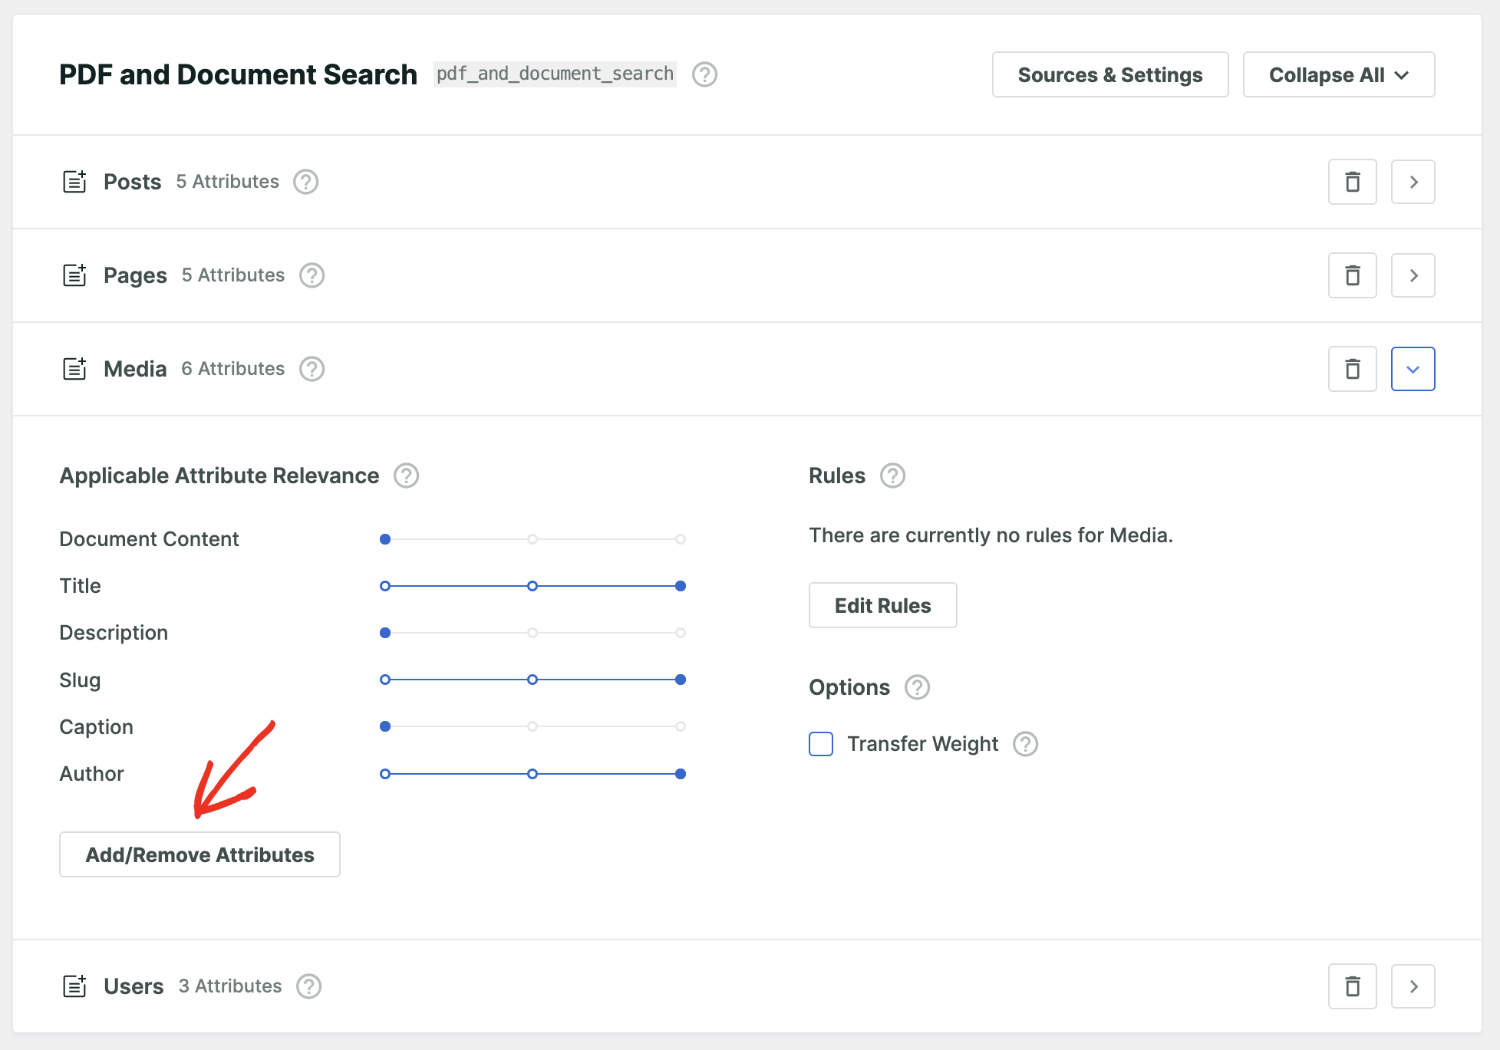Viewport: 1500px width, 1050px height.
Task: Click the help icon next to Rules
Action: coord(893,476)
